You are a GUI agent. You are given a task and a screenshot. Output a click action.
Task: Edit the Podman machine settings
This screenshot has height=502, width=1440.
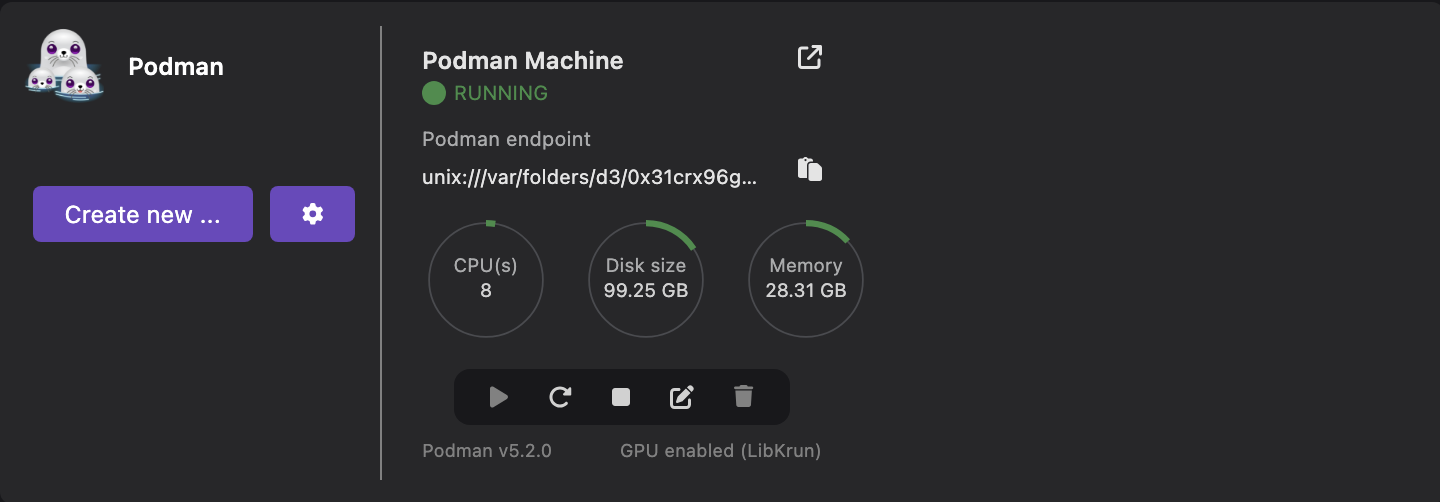pyautogui.click(x=681, y=398)
